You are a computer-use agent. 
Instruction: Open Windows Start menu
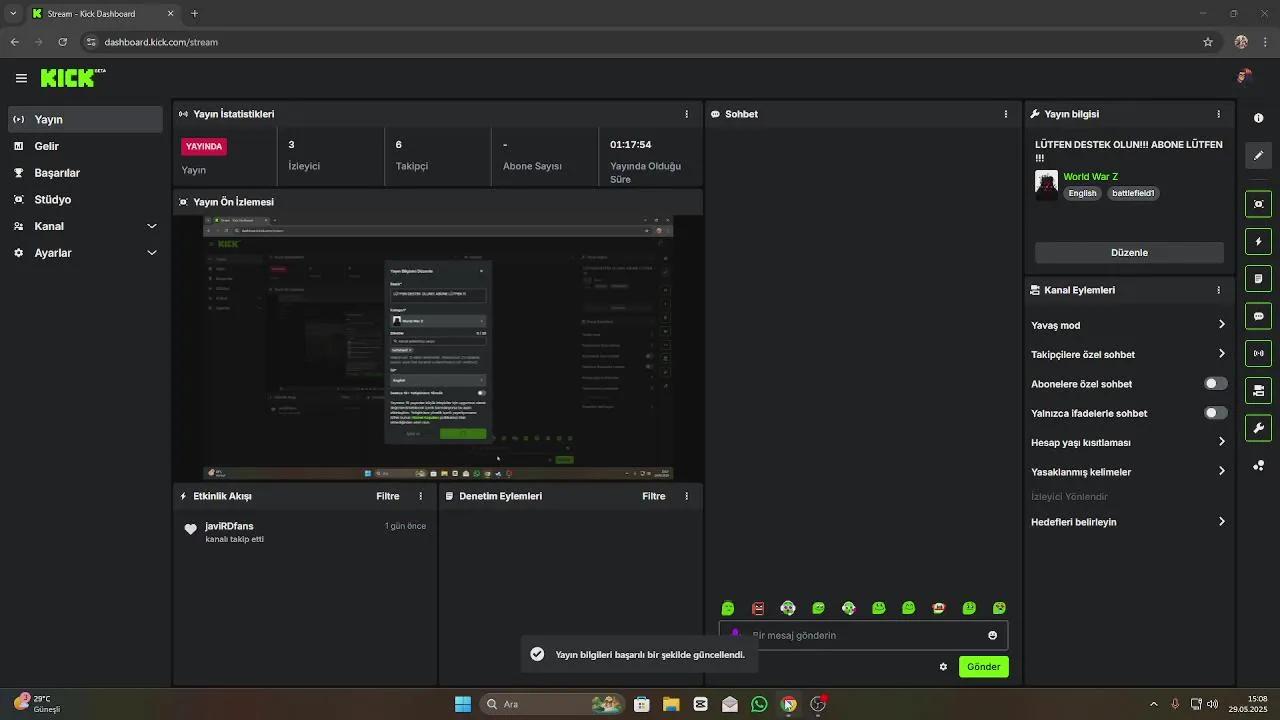[x=463, y=704]
